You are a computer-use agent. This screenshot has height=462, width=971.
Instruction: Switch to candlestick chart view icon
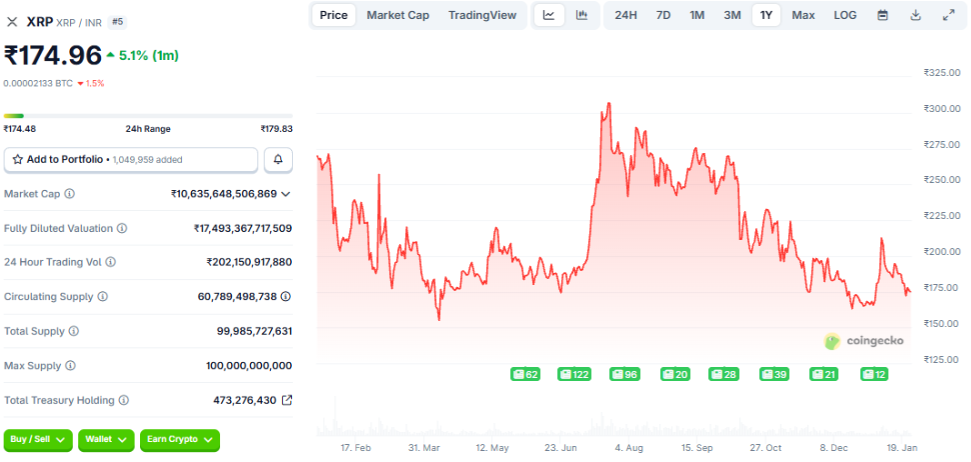point(581,15)
